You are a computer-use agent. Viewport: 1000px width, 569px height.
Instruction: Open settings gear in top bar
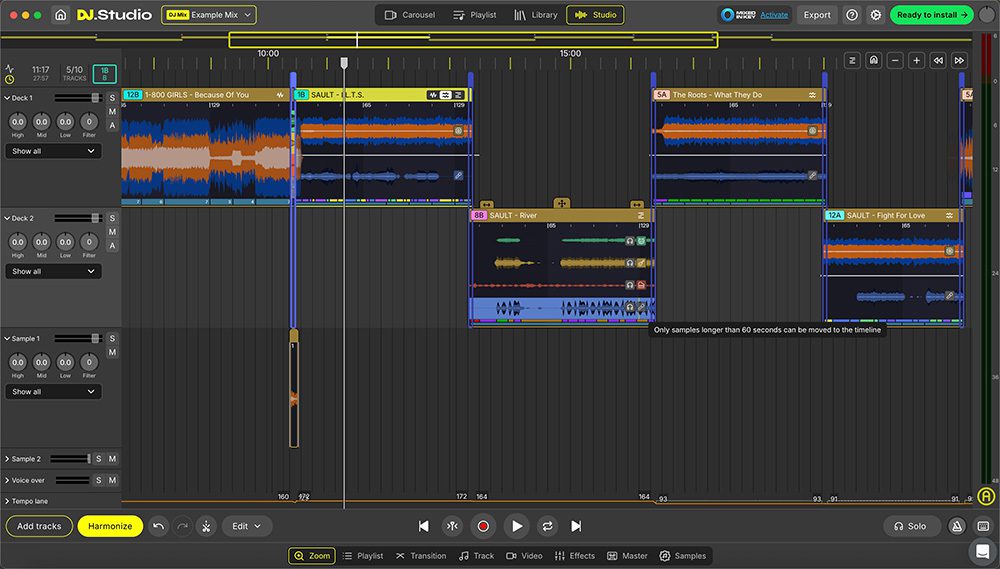pyautogui.click(x=876, y=15)
